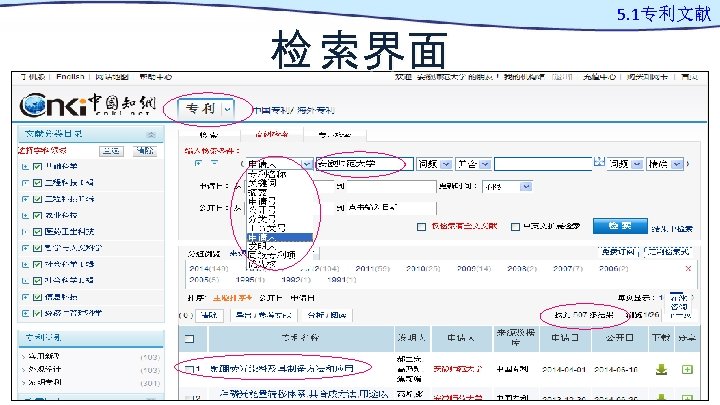This screenshot has width=720, height=405.
Task: Expand the 社会科学Ⅰ辑 tree node
Action: coord(25,264)
